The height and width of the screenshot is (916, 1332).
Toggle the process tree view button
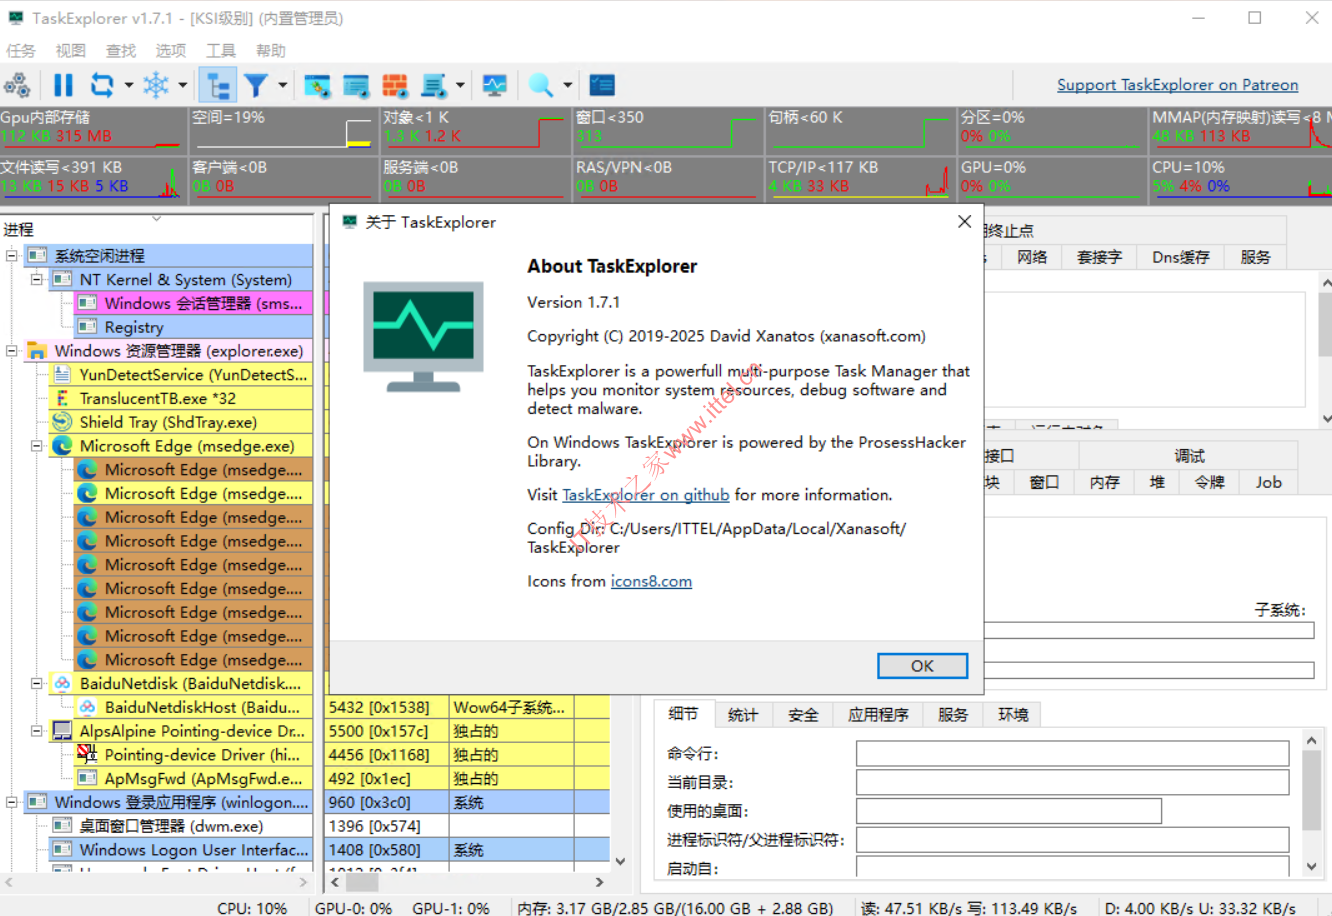tap(217, 86)
